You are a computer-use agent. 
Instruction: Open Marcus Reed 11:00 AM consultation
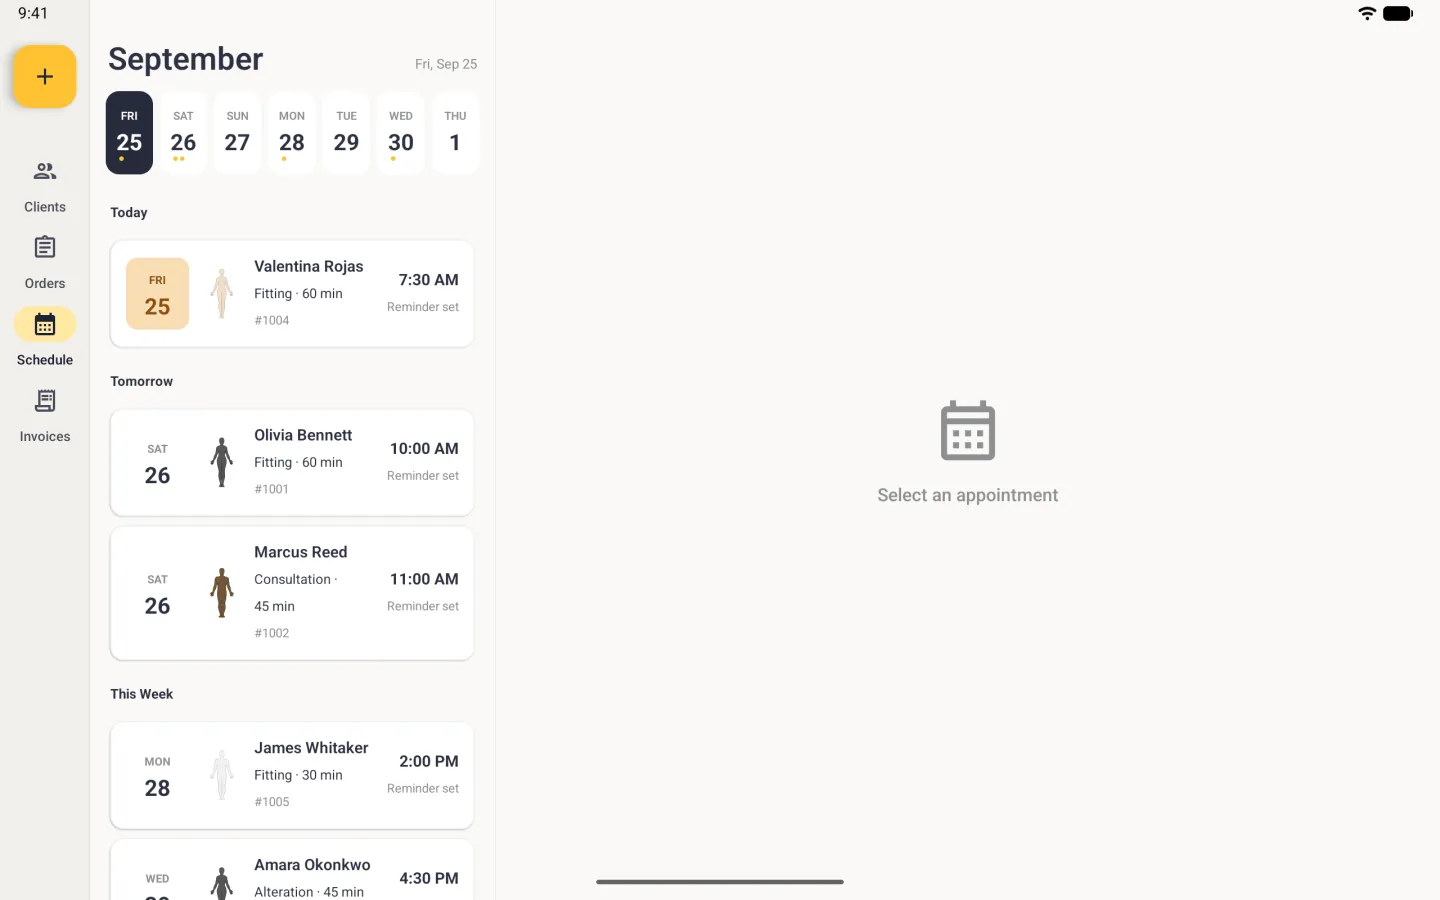pos(292,593)
